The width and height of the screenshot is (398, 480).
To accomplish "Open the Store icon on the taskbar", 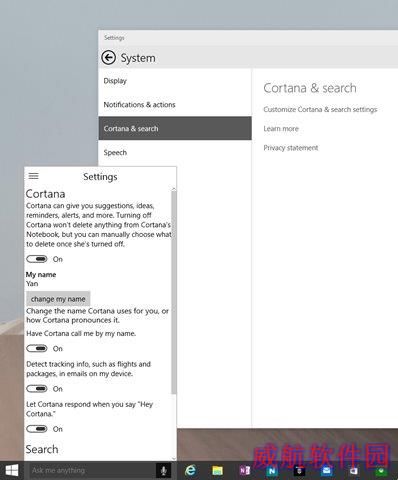I will (299, 471).
